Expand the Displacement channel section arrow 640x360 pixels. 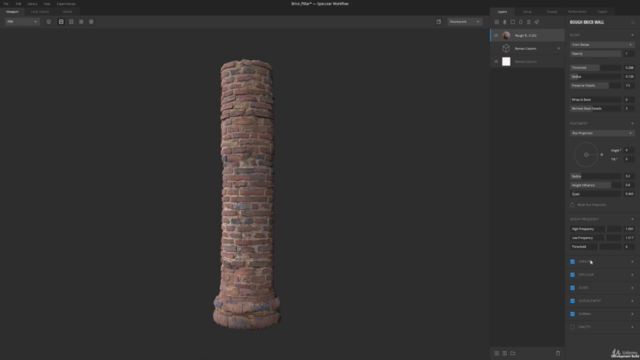click(632, 301)
